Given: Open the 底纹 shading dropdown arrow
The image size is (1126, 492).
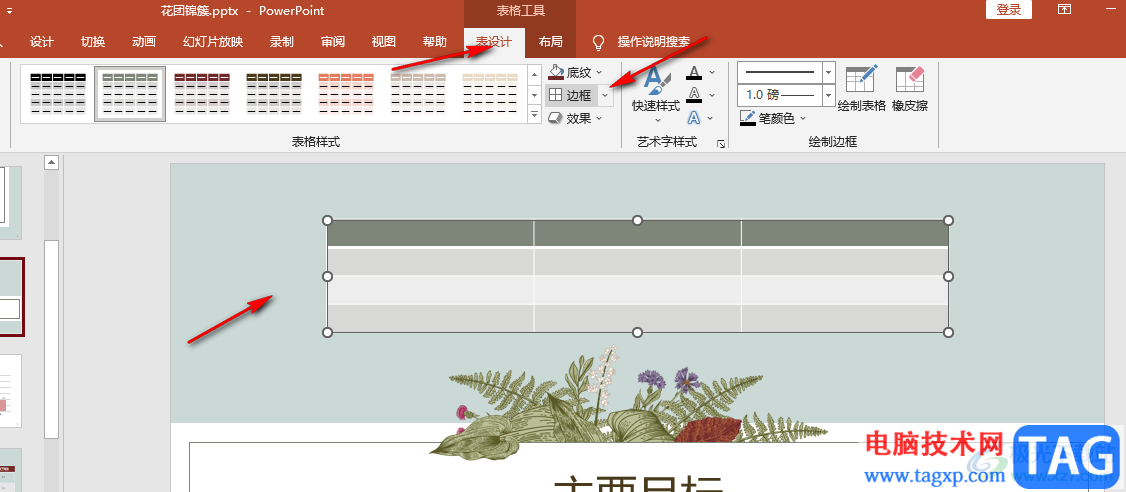Looking at the screenshot, I should [599, 72].
